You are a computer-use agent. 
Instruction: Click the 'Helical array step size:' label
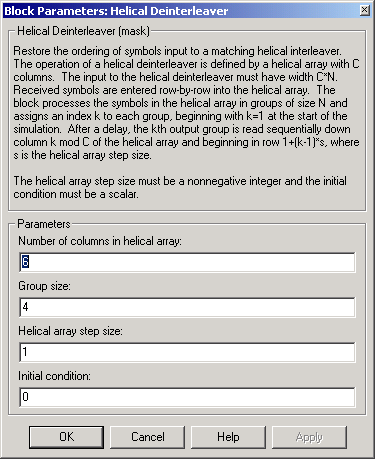[x=70, y=331]
